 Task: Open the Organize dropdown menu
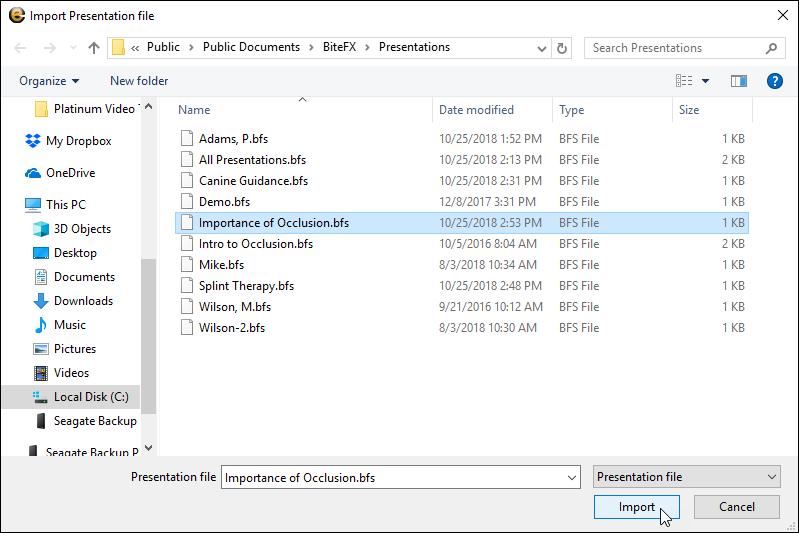pos(48,81)
